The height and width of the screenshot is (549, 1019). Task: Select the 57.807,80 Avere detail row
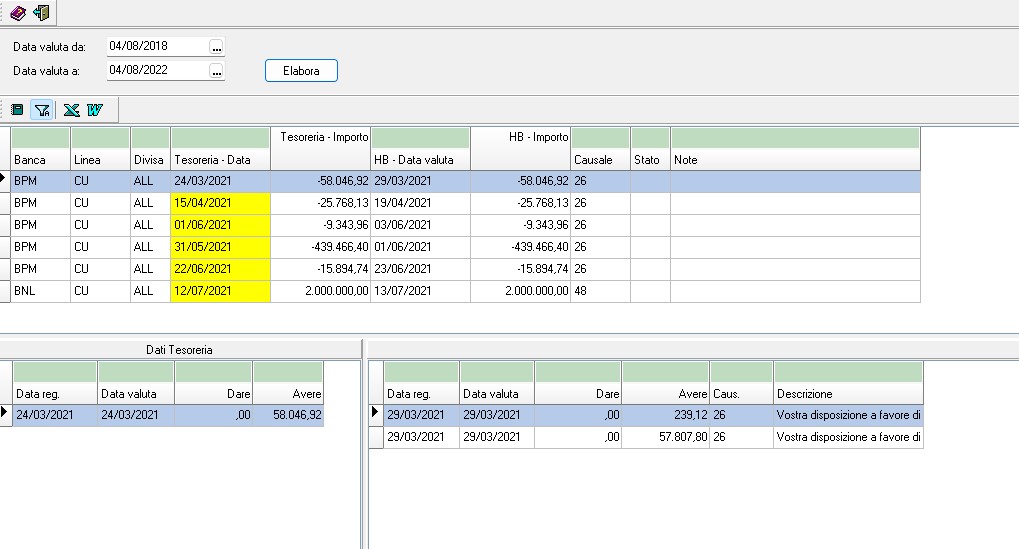(x=665, y=437)
